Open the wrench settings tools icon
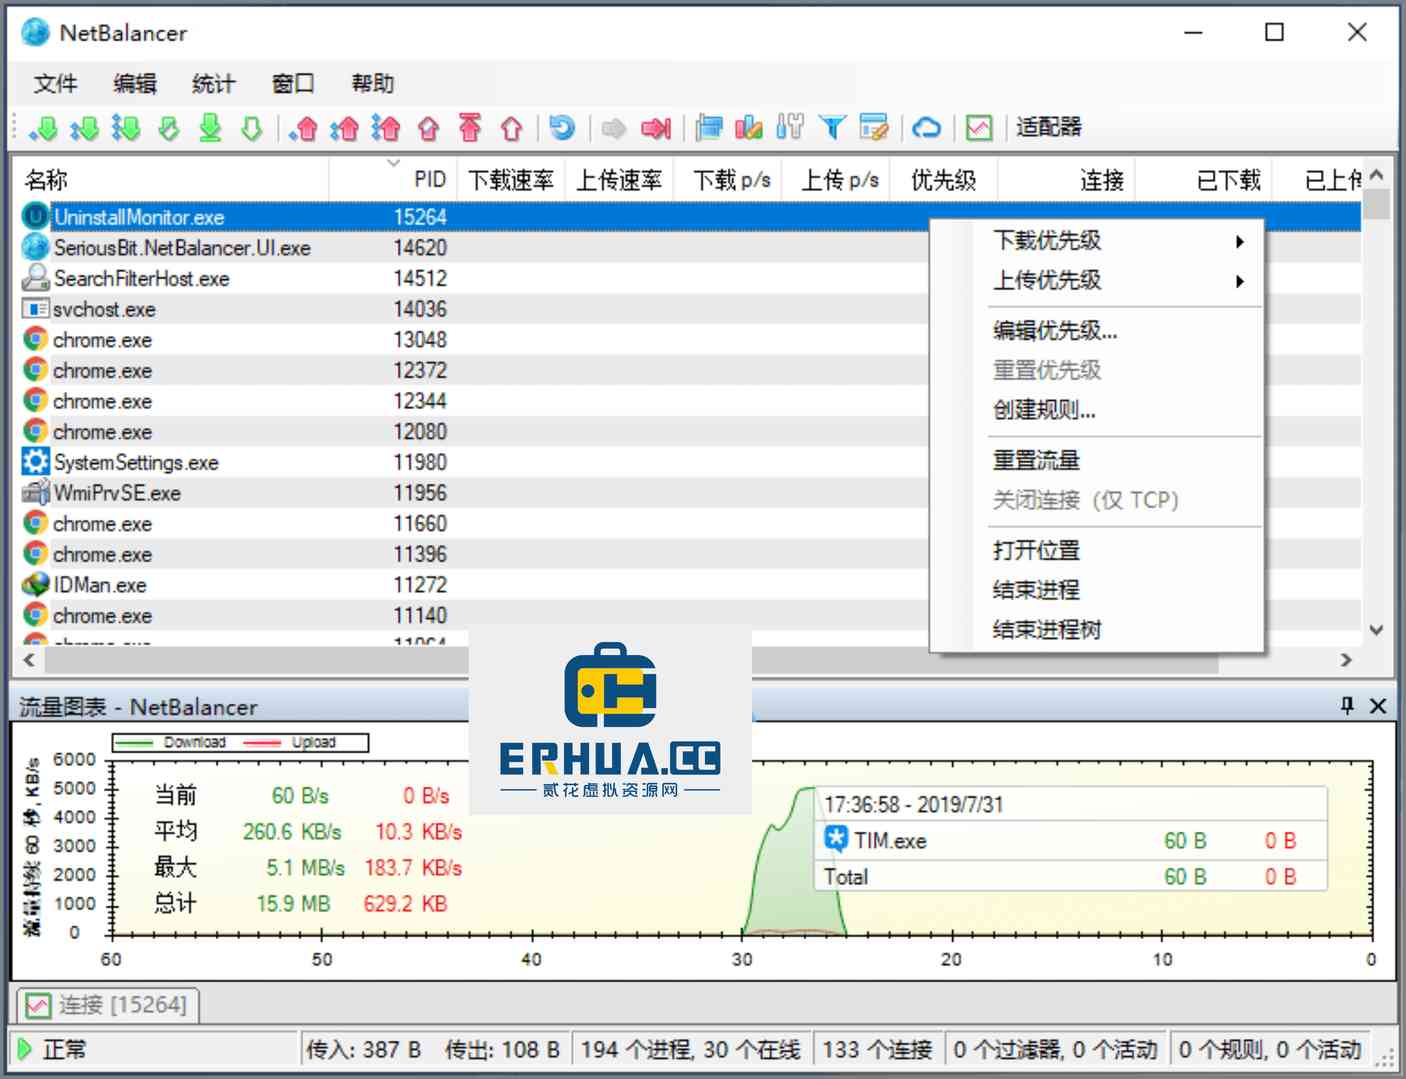 790,127
